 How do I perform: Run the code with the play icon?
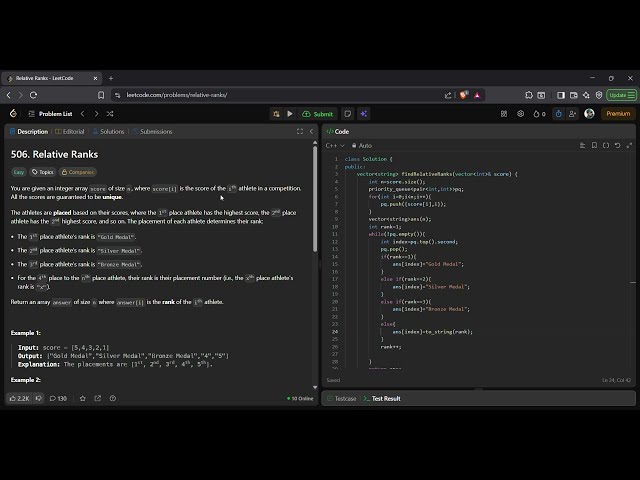pos(290,114)
